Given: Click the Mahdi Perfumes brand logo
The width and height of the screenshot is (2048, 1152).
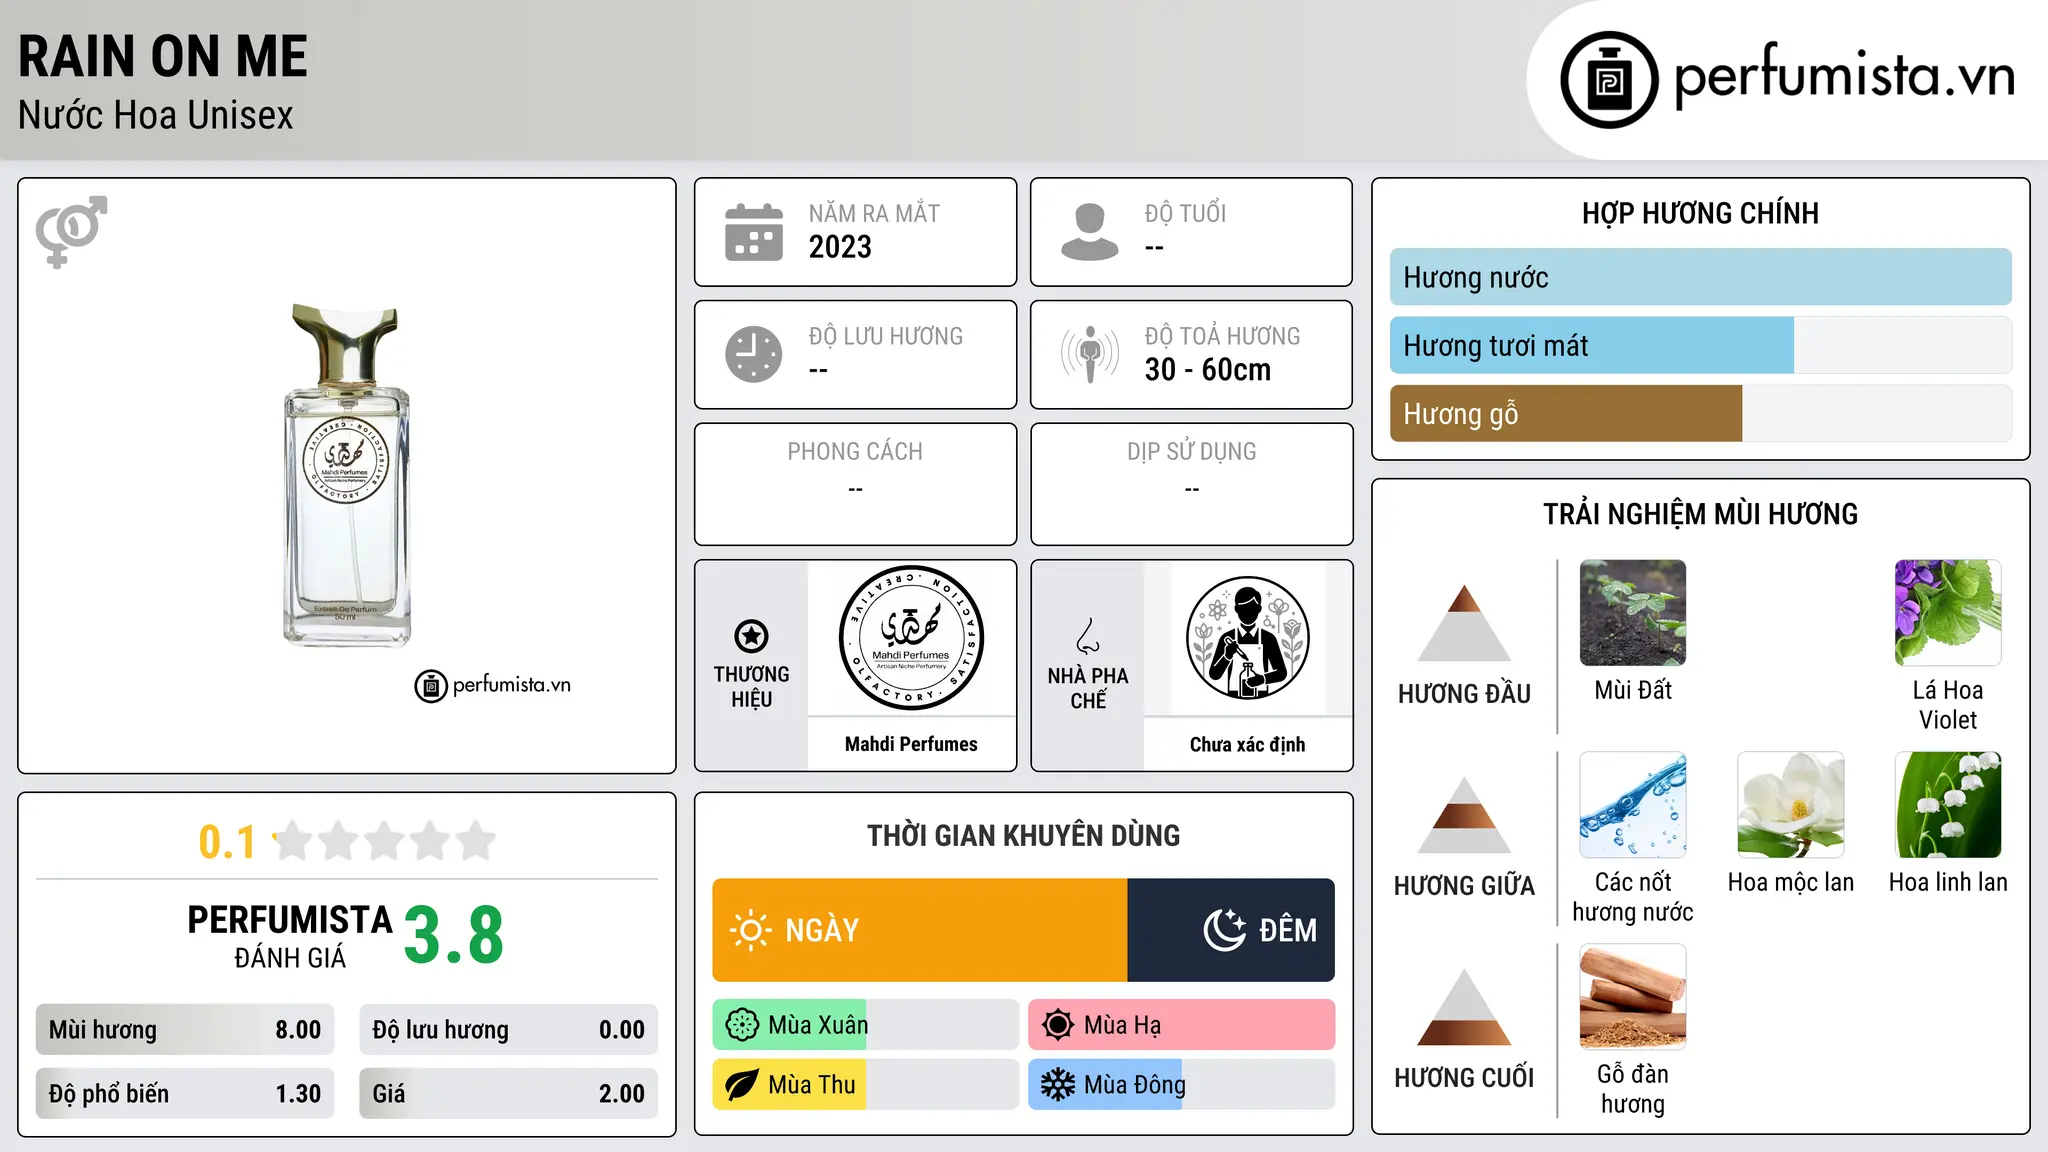Looking at the screenshot, I should coord(911,638).
